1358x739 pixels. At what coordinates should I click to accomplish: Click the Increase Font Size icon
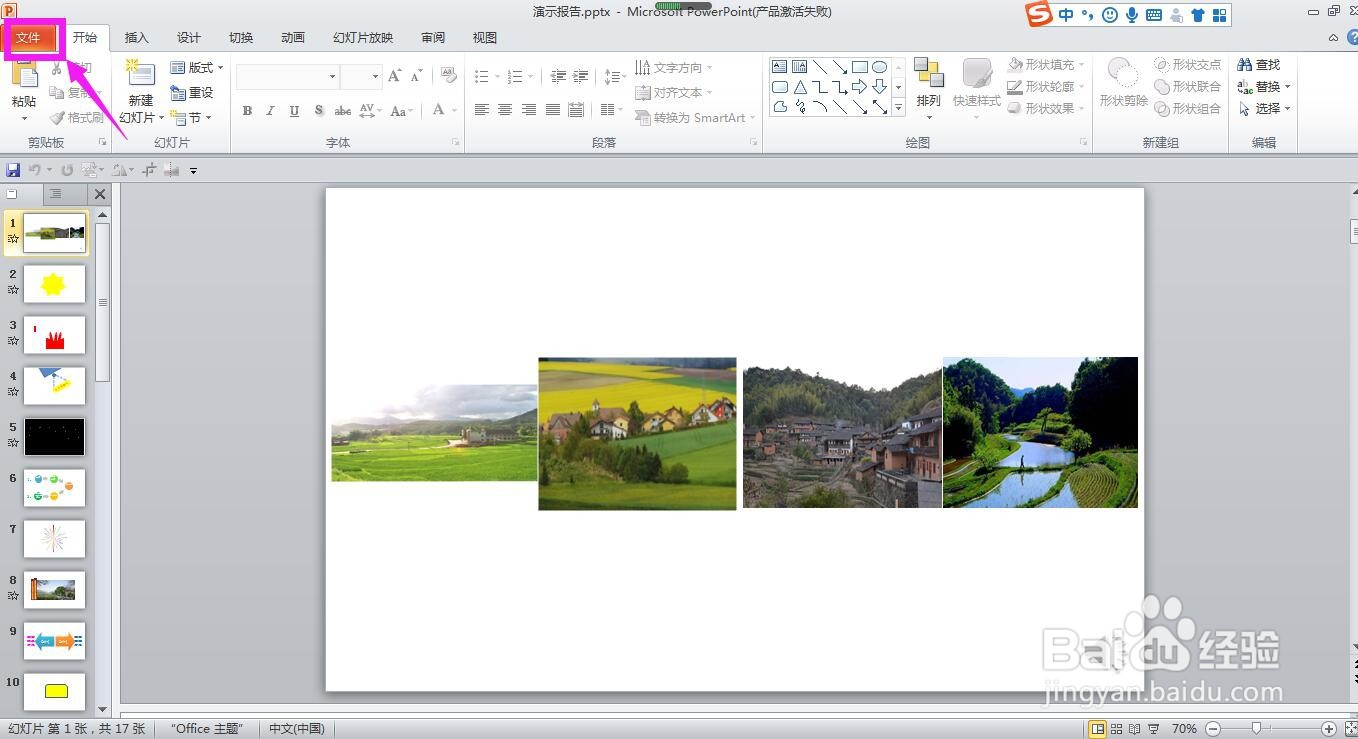coord(395,76)
